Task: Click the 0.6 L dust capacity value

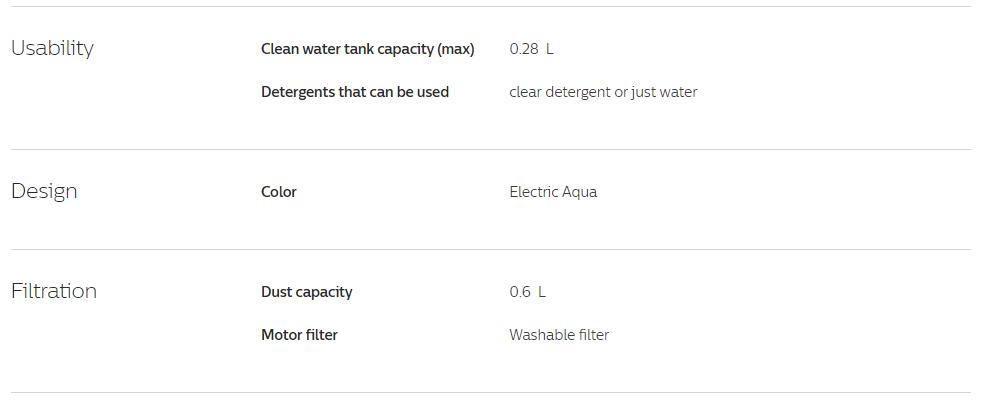Action: pos(528,292)
